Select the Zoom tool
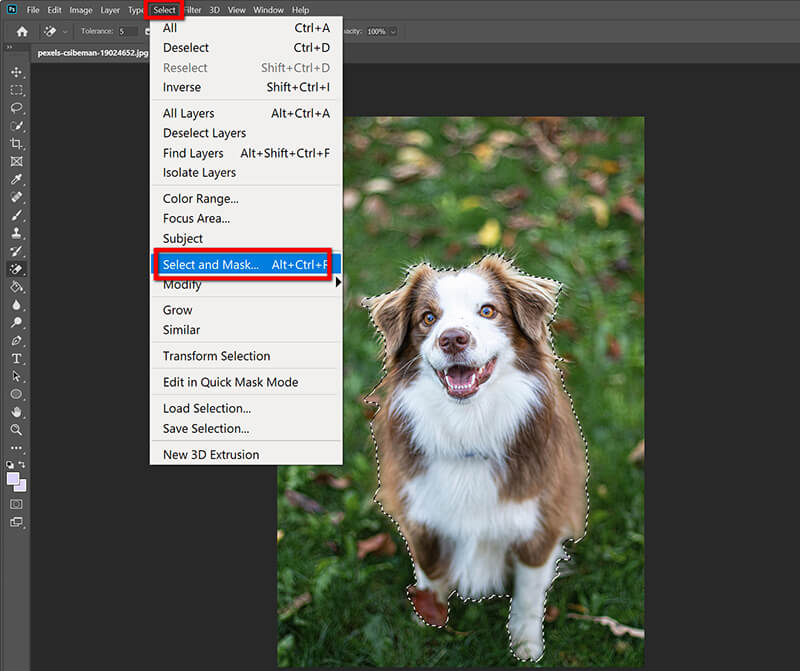Screen dimensions: 800x671 tap(16, 430)
